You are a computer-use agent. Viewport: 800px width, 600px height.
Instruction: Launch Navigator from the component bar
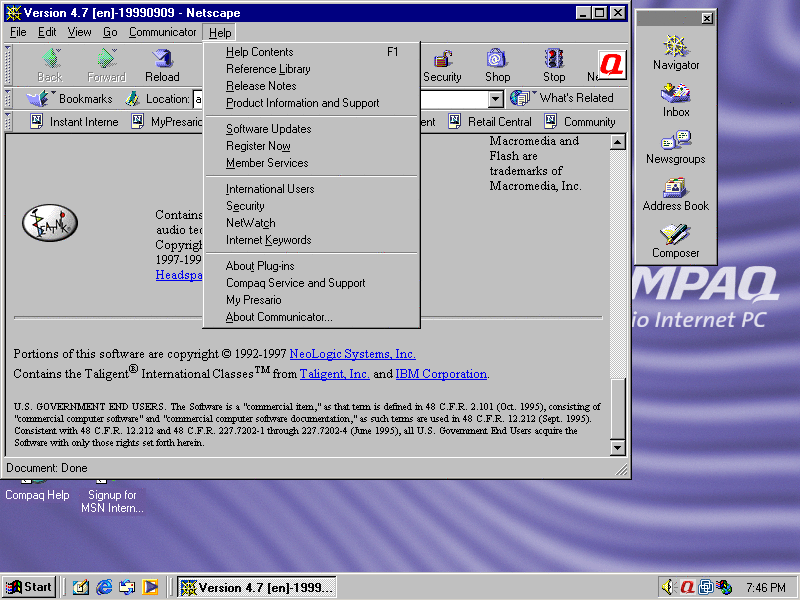pyautogui.click(x=676, y=53)
